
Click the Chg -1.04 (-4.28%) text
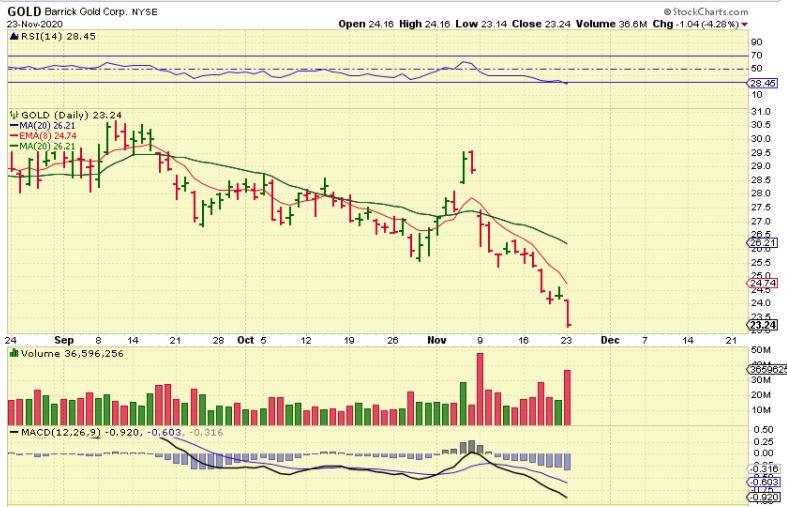[695, 24]
